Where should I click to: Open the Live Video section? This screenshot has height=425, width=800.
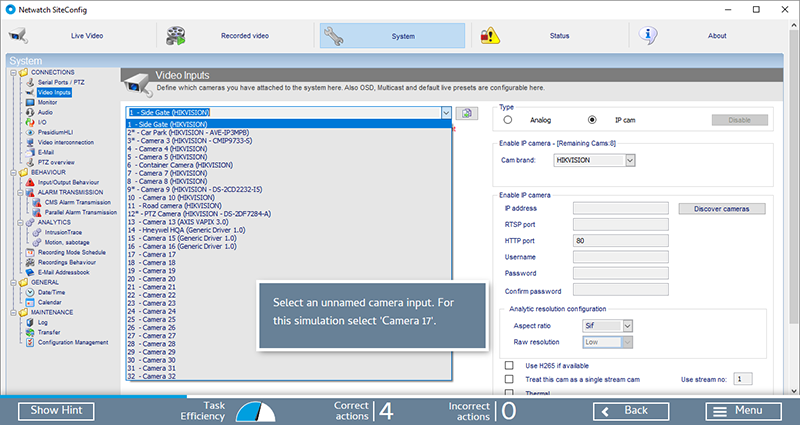(x=71, y=35)
